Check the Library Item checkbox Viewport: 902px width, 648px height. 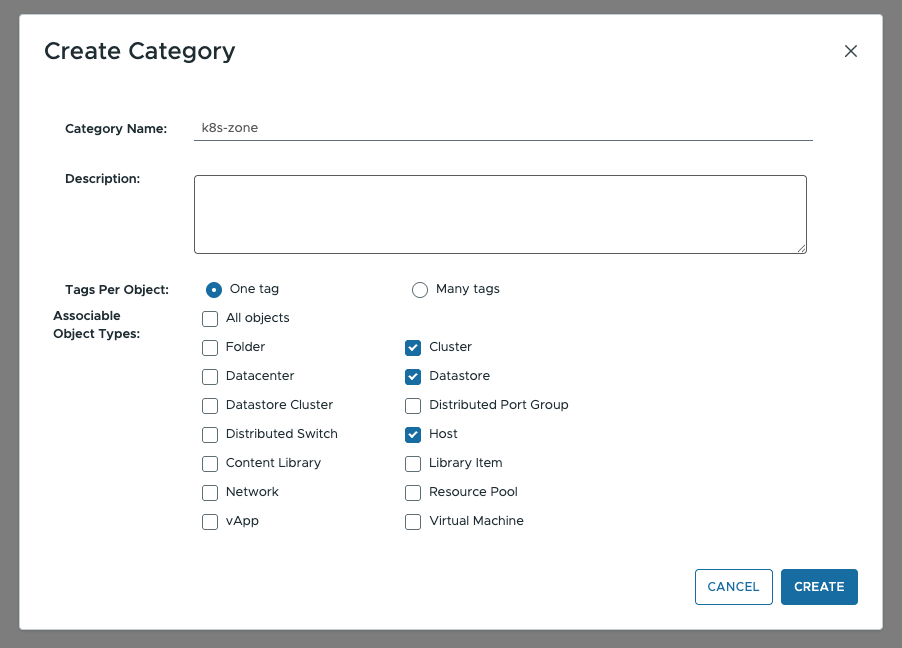(413, 463)
